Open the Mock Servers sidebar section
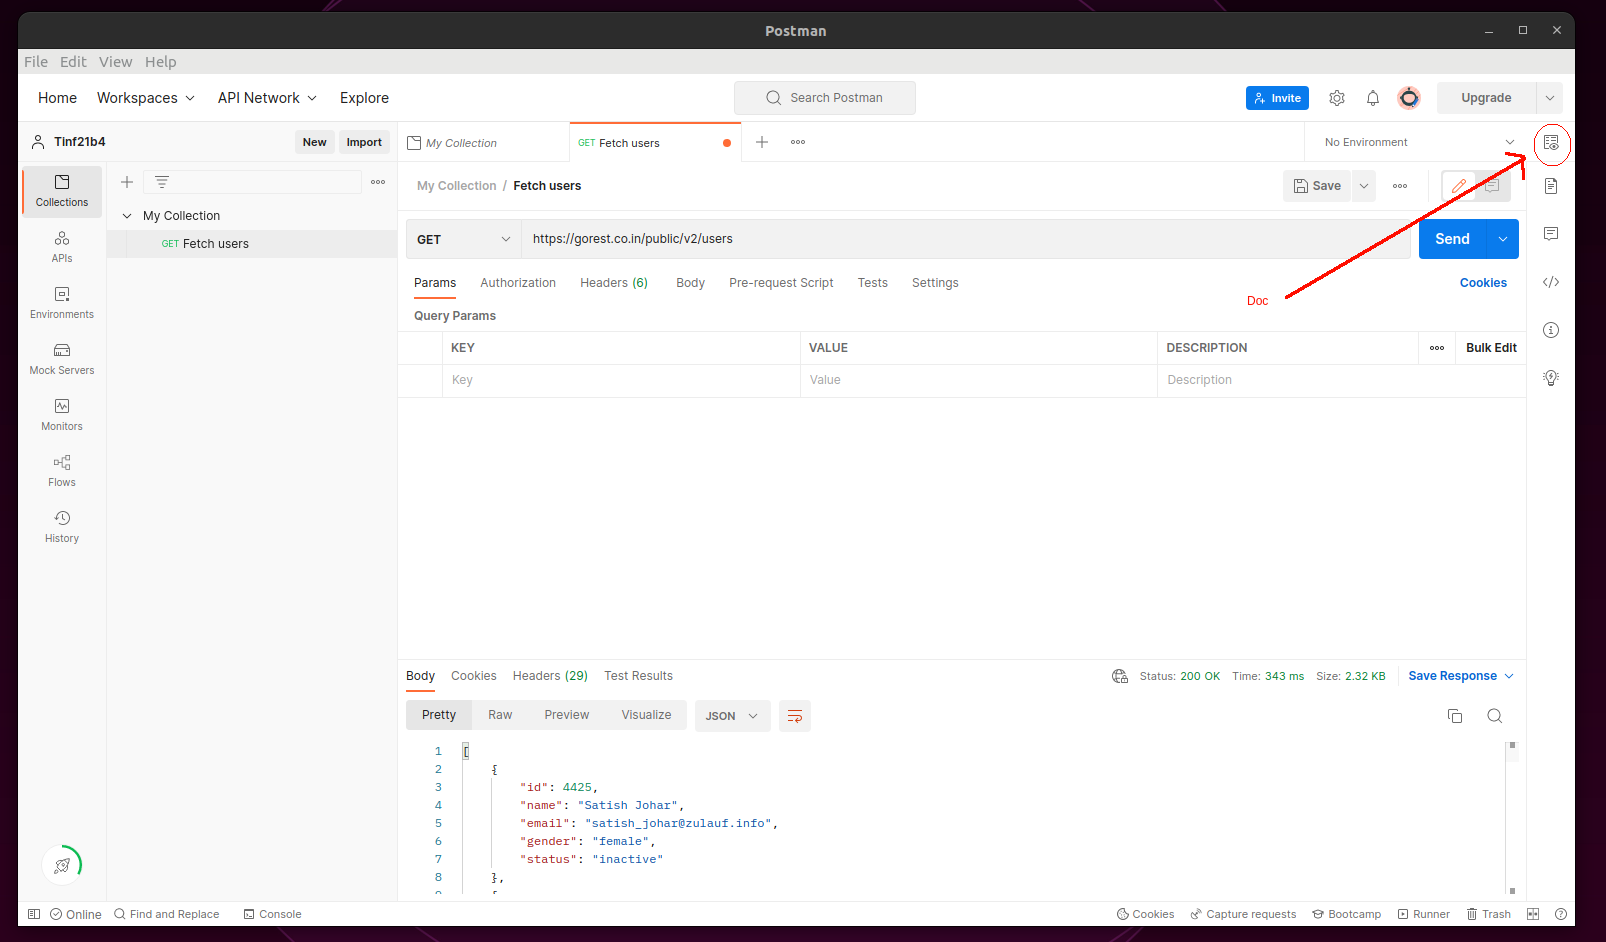The image size is (1606, 942). [62, 358]
